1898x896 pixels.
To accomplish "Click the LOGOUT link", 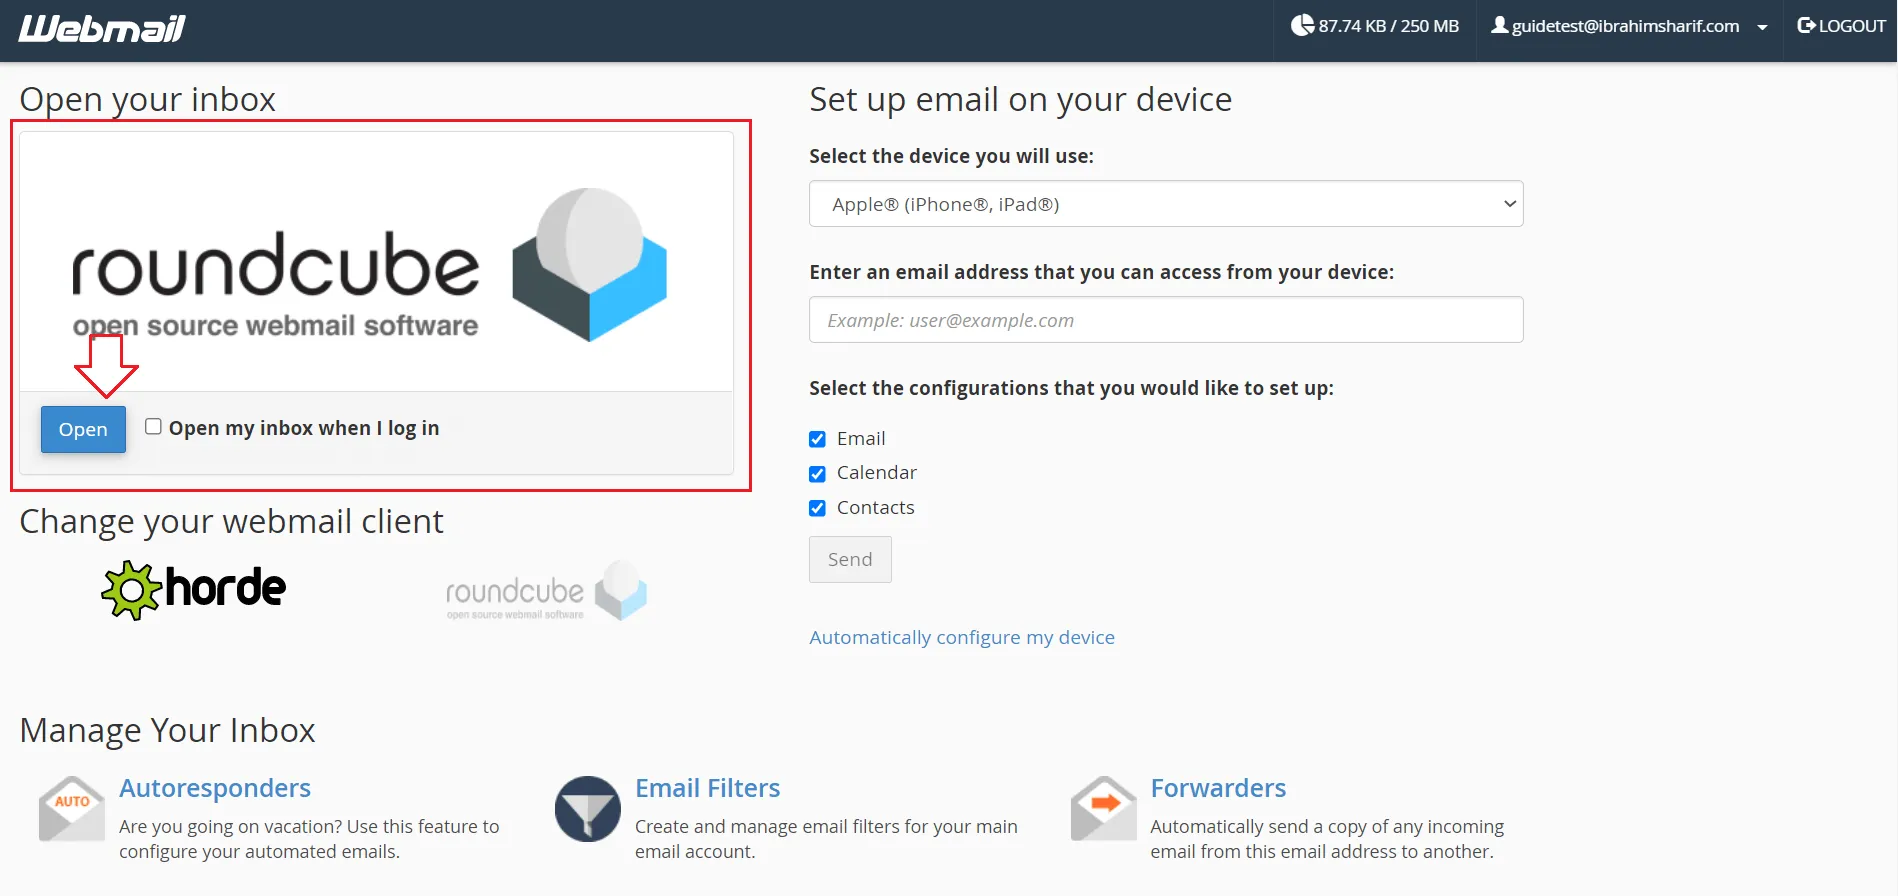I will coord(1841,26).
